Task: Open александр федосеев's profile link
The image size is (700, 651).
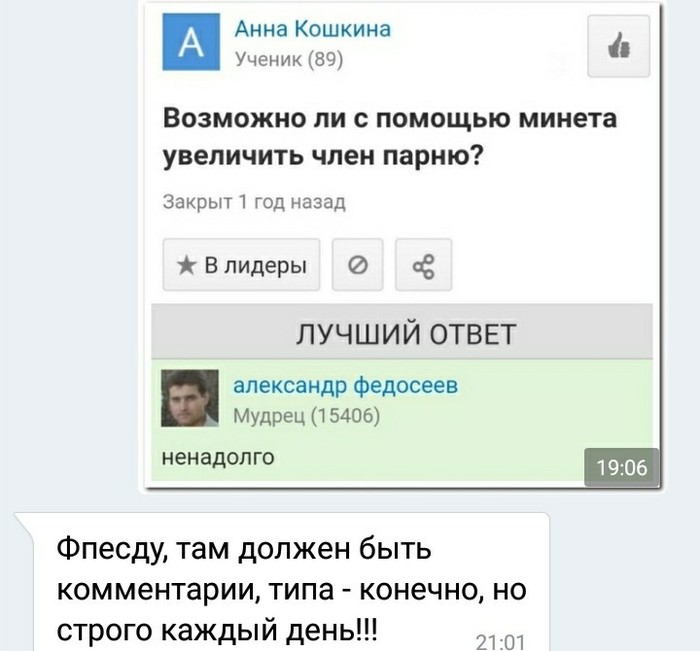Action: point(346,385)
